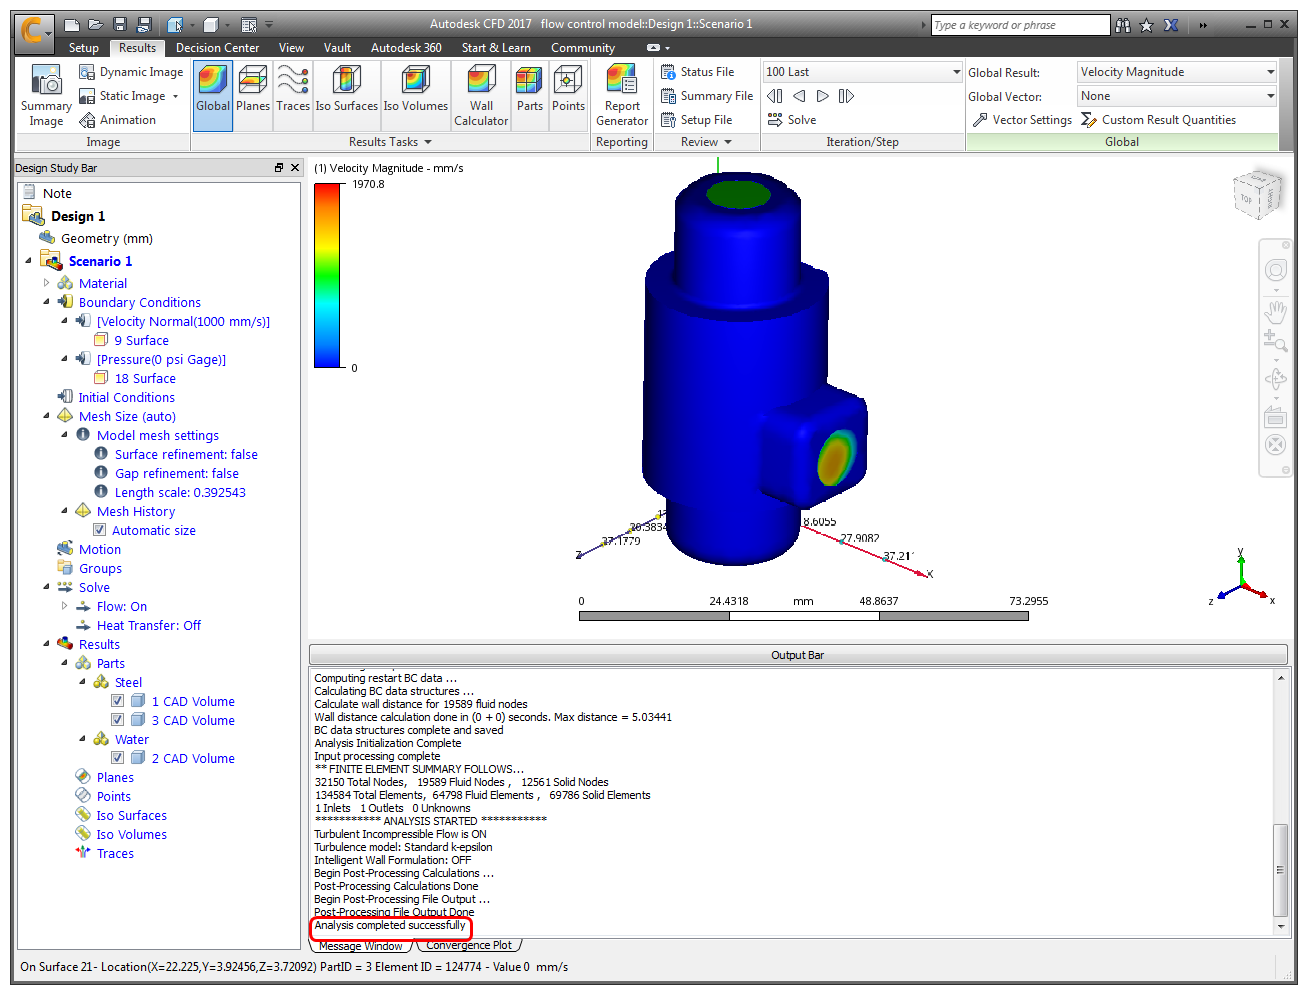This screenshot has width=1308, height=995.
Task: Click the Save icon in the quick access toolbar
Action: (120, 25)
